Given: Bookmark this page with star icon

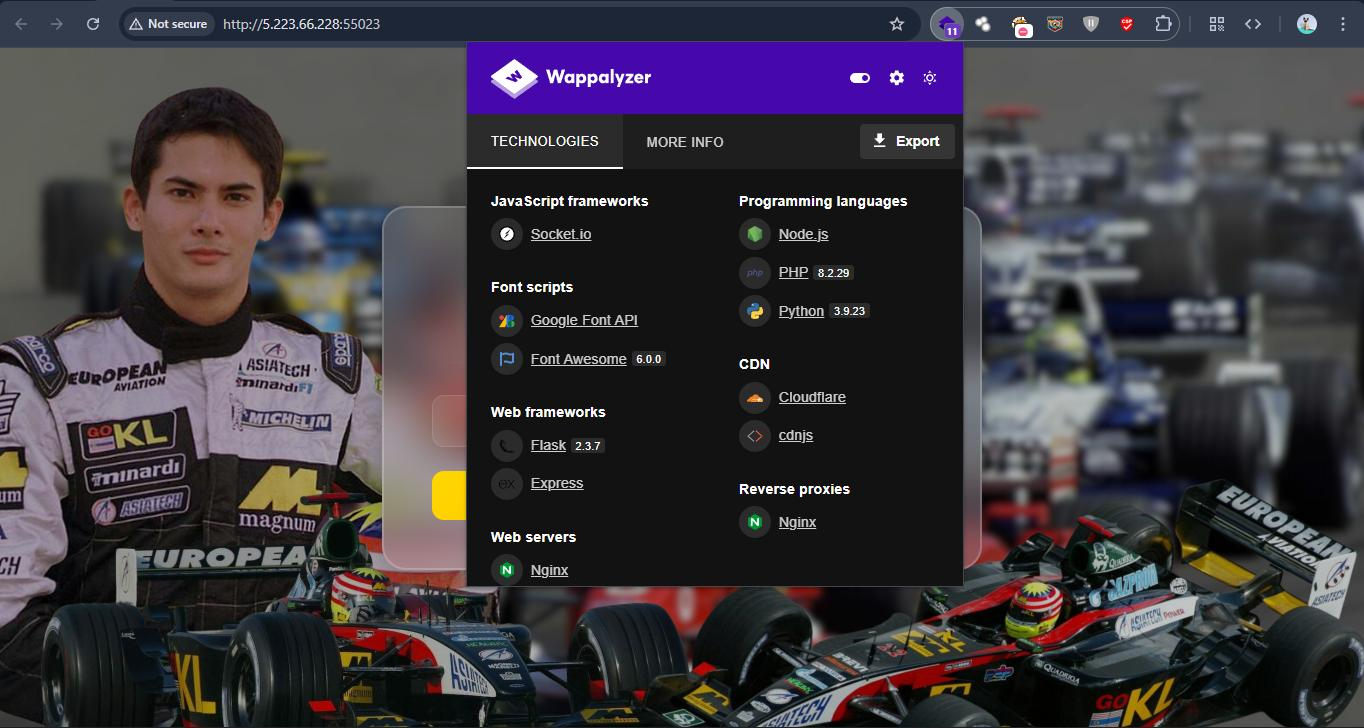Looking at the screenshot, I should (x=897, y=24).
